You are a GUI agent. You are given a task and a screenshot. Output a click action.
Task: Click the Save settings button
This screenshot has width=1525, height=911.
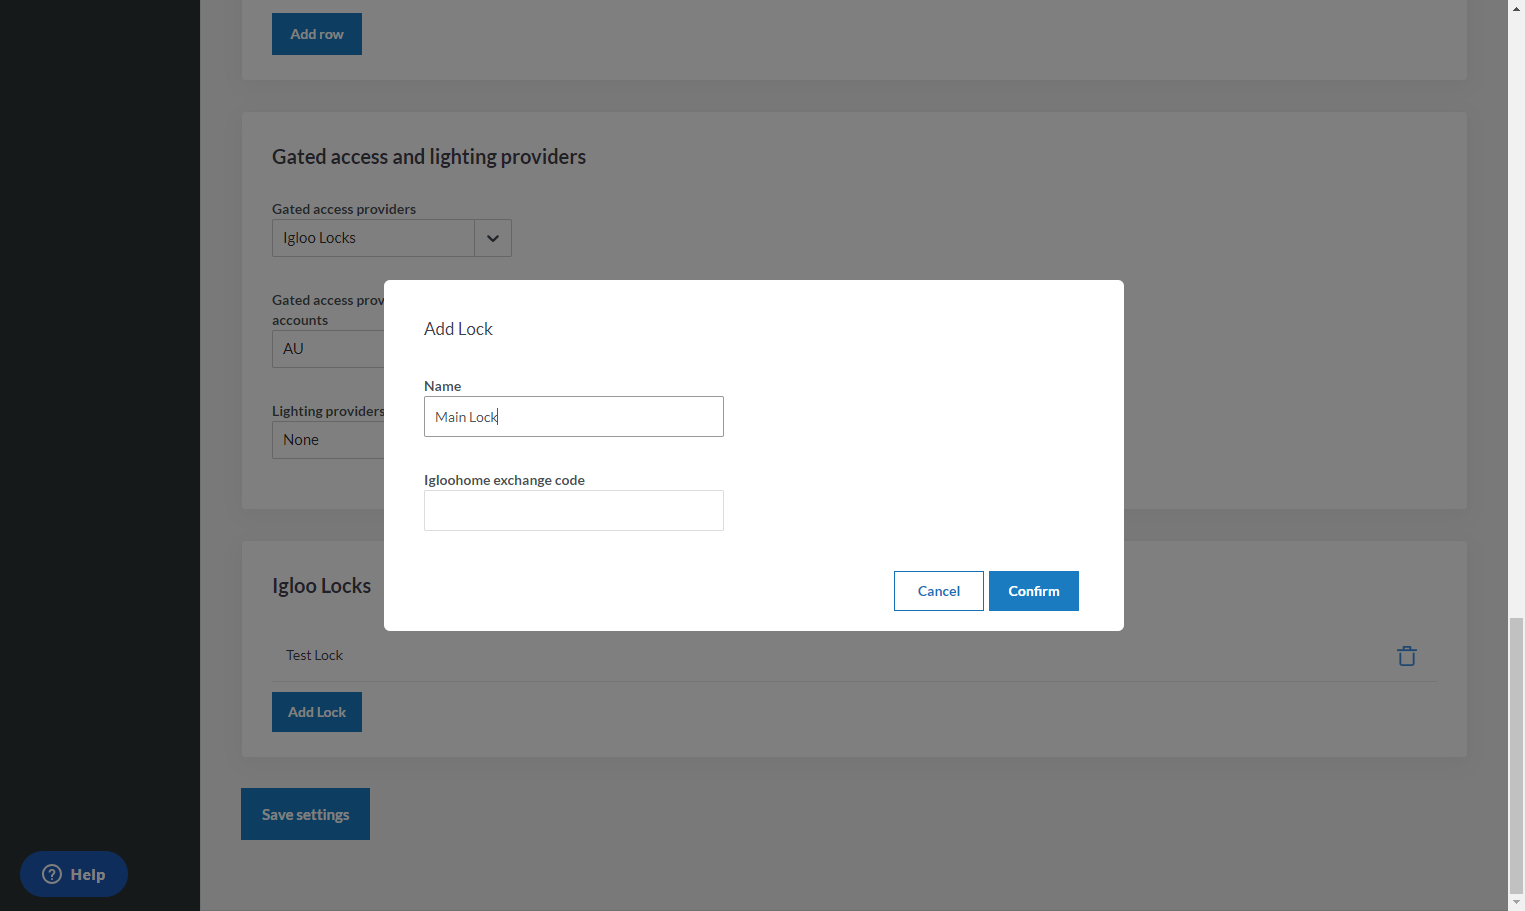click(305, 814)
